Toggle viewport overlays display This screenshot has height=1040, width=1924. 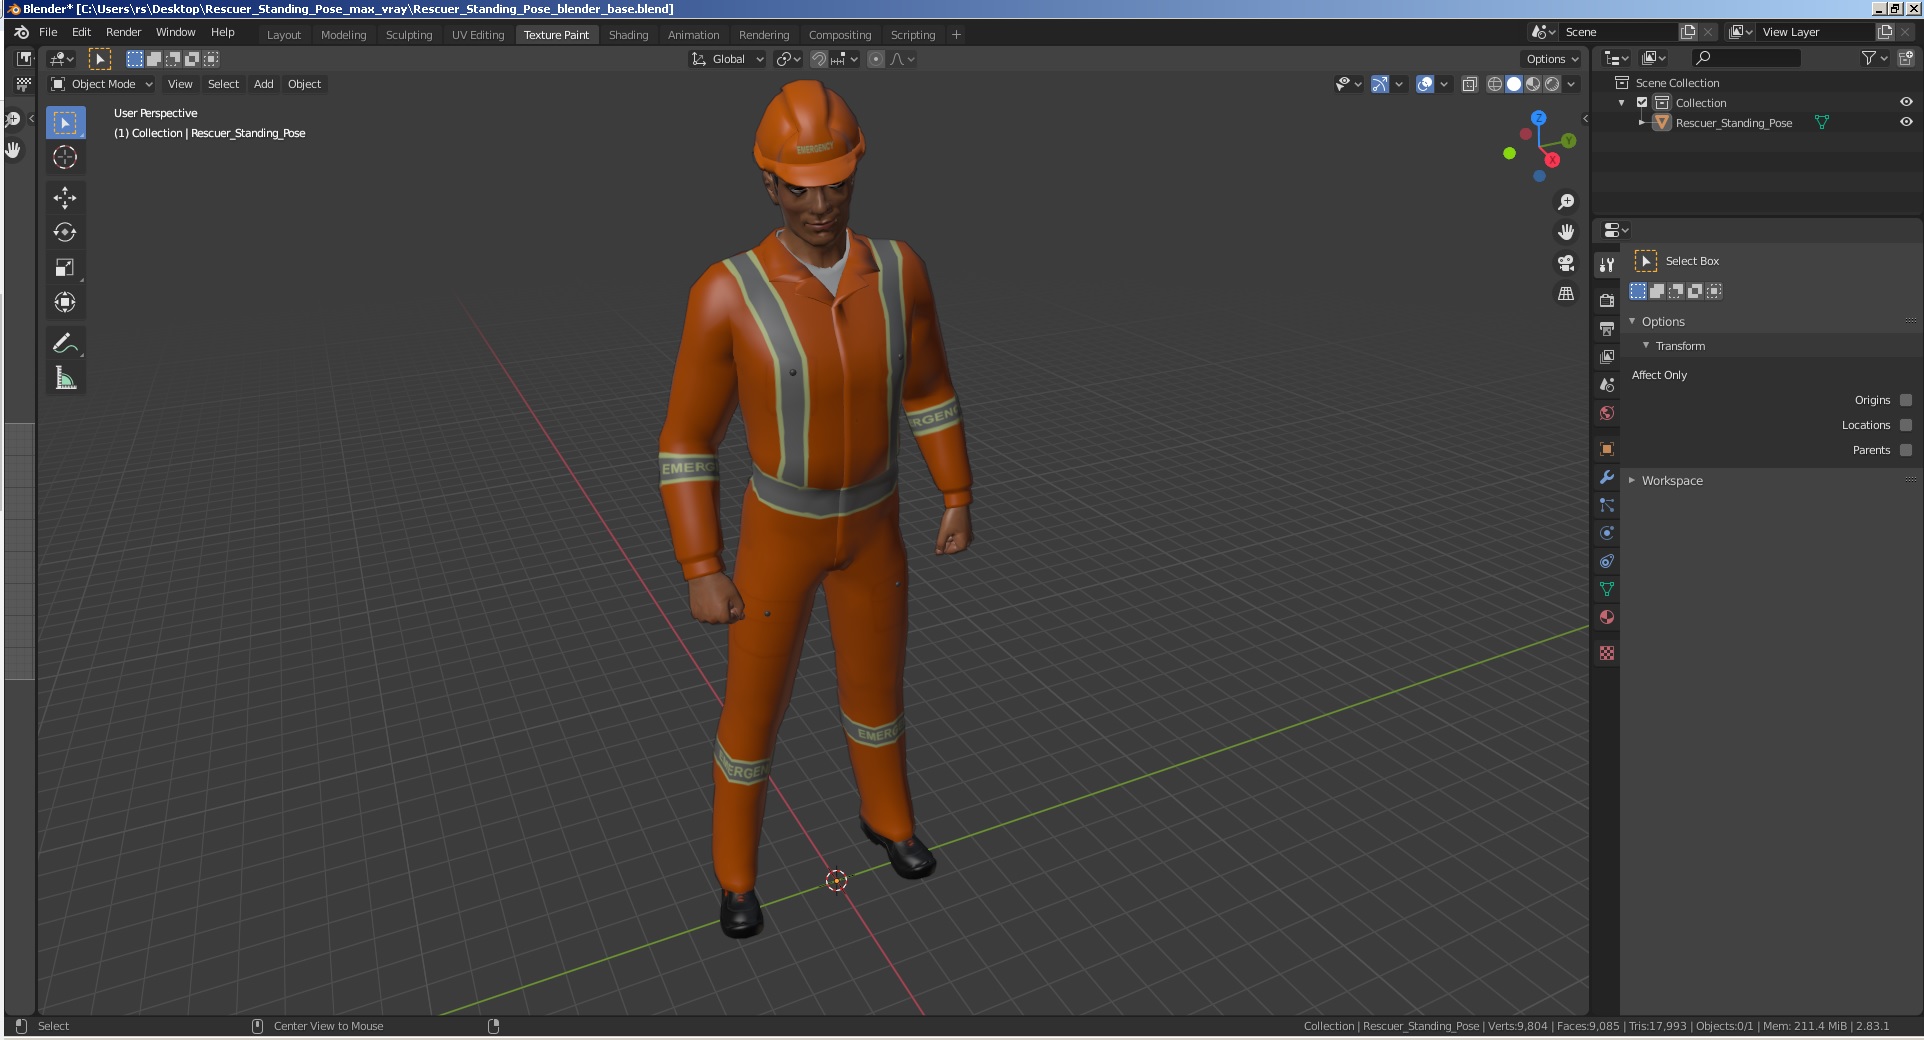click(x=1426, y=84)
